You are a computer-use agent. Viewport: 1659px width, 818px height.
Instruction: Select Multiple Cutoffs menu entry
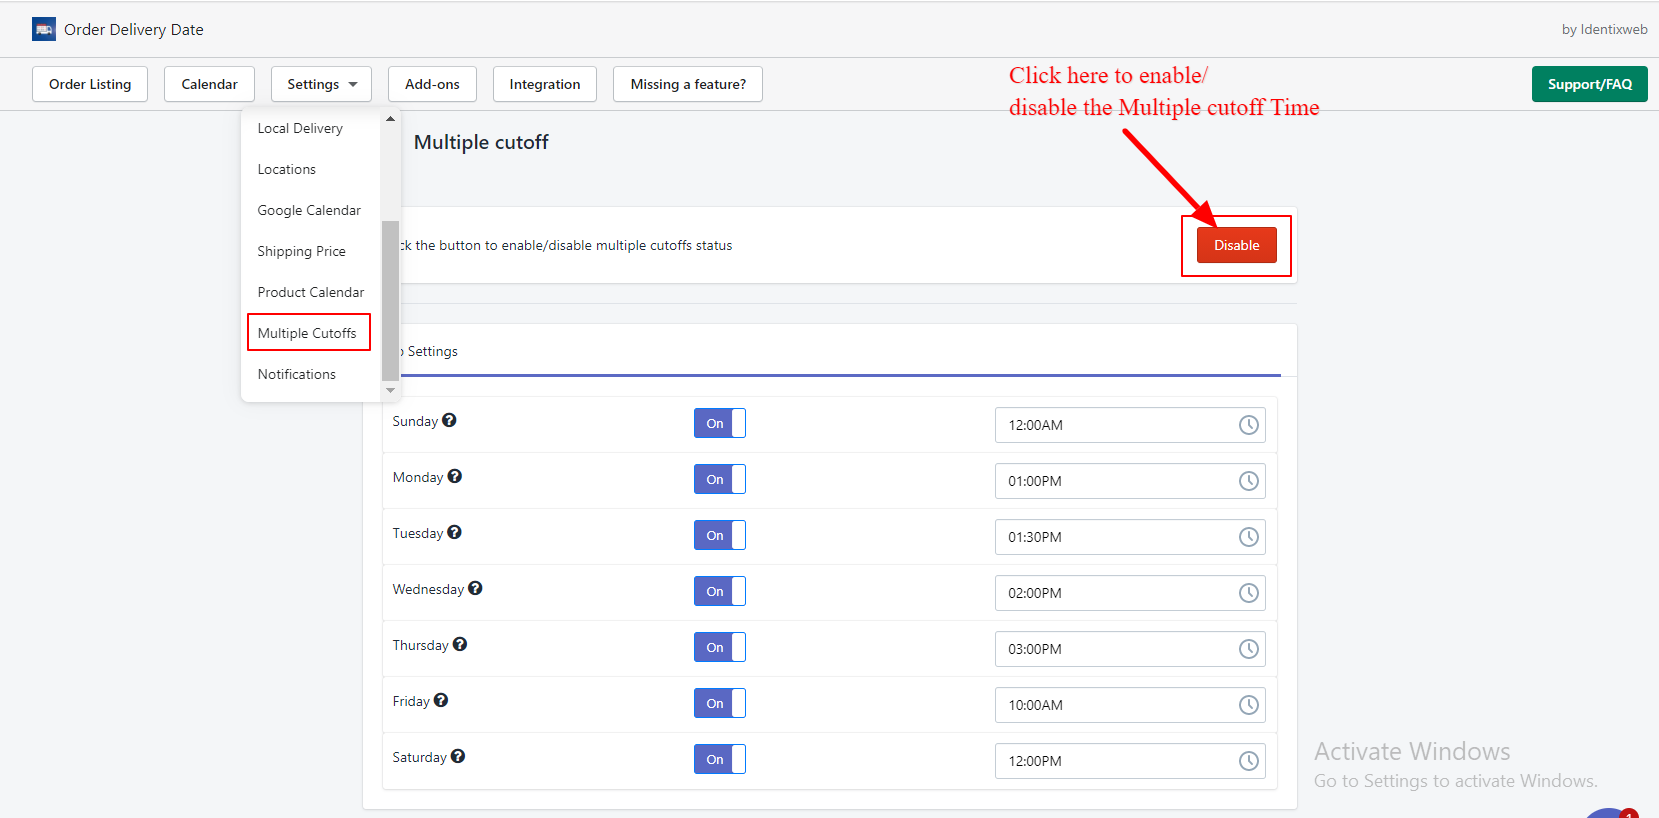[x=308, y=333]
